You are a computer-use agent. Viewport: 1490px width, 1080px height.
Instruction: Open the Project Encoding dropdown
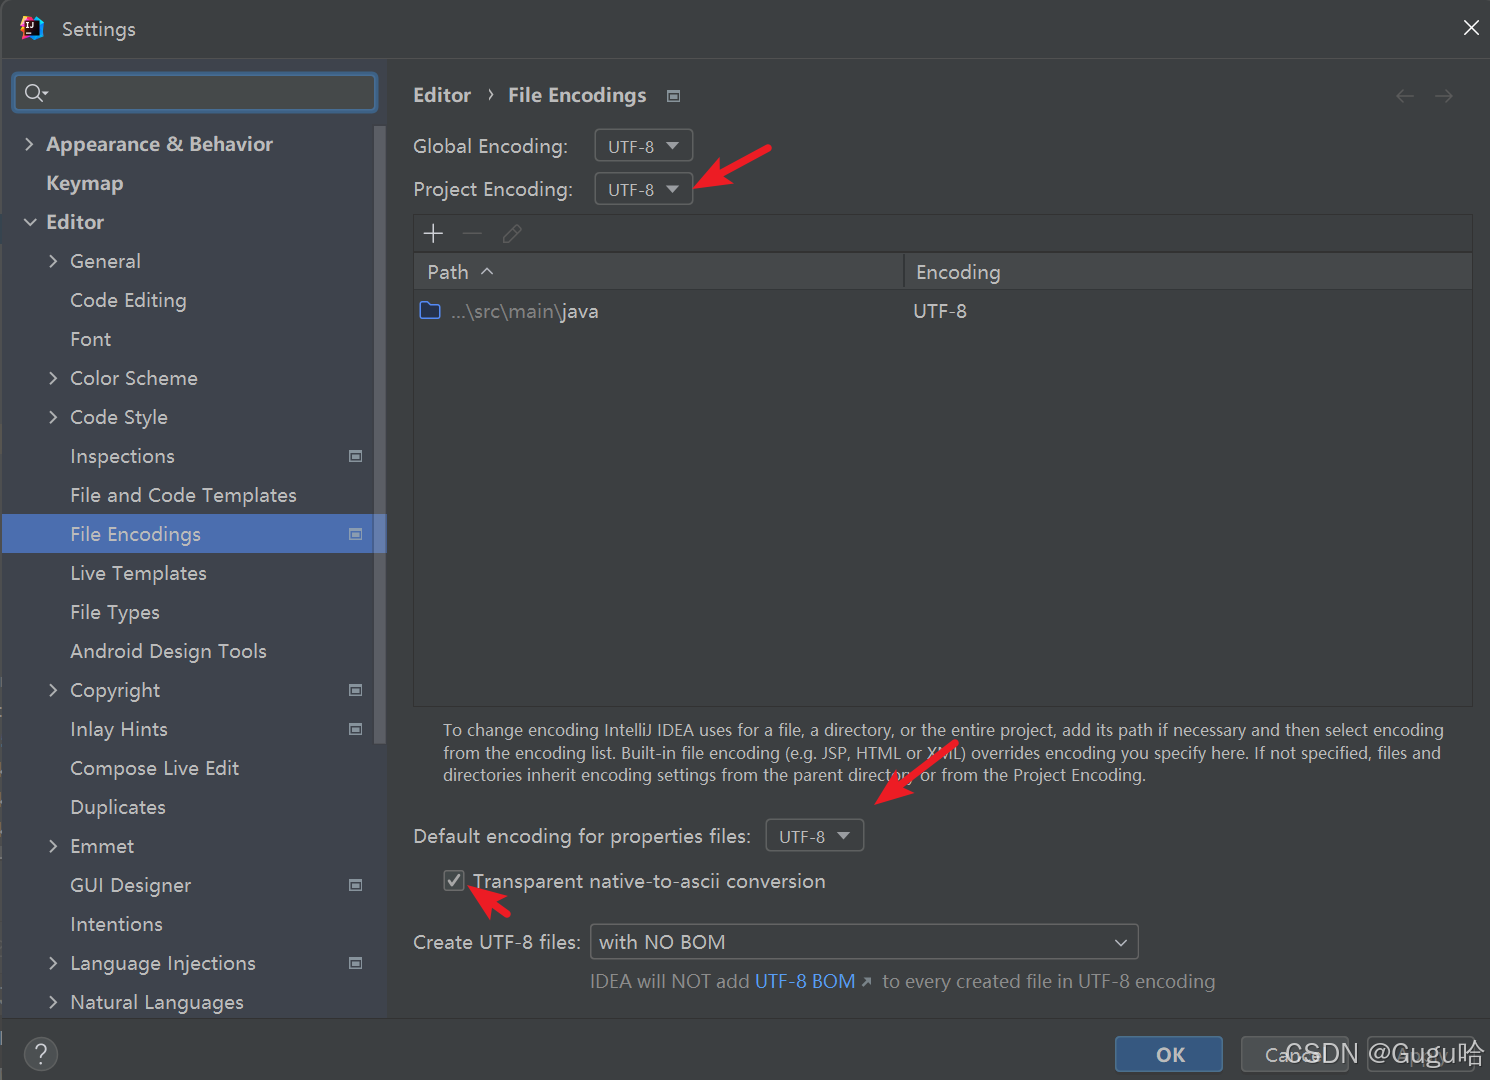tap(643, 188)
